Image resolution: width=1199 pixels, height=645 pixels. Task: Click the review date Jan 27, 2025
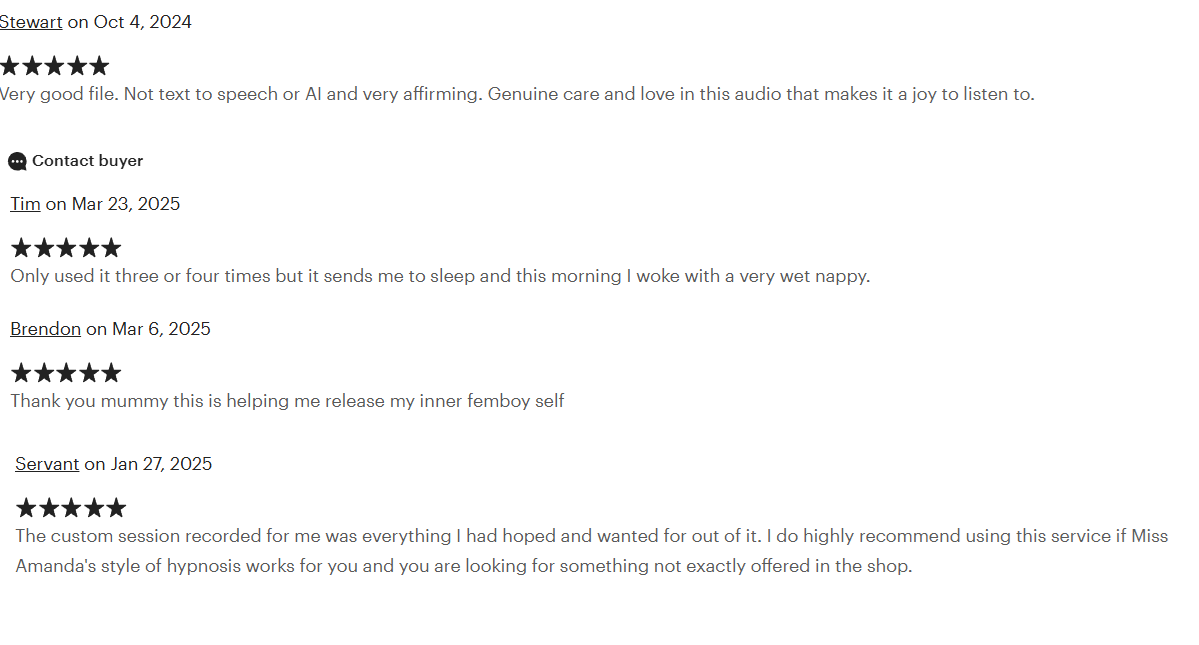click(x=161, y=464)
